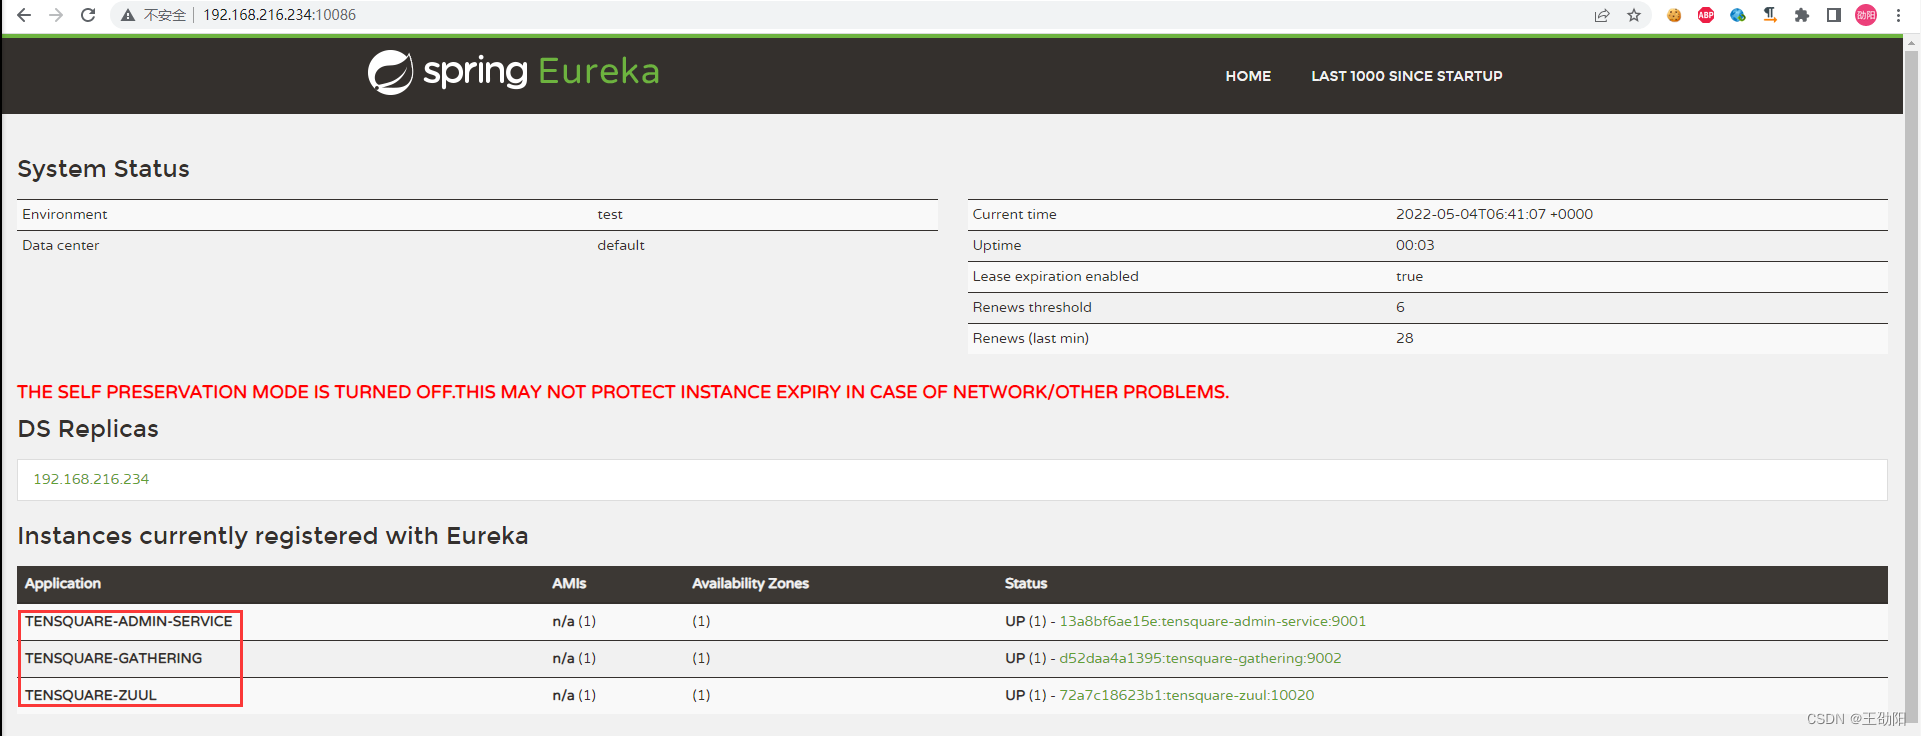Open tensquare-zuul:10020 instance link
The image size is (1921, 736).
pyautogui.click(x=1186, y=695)
